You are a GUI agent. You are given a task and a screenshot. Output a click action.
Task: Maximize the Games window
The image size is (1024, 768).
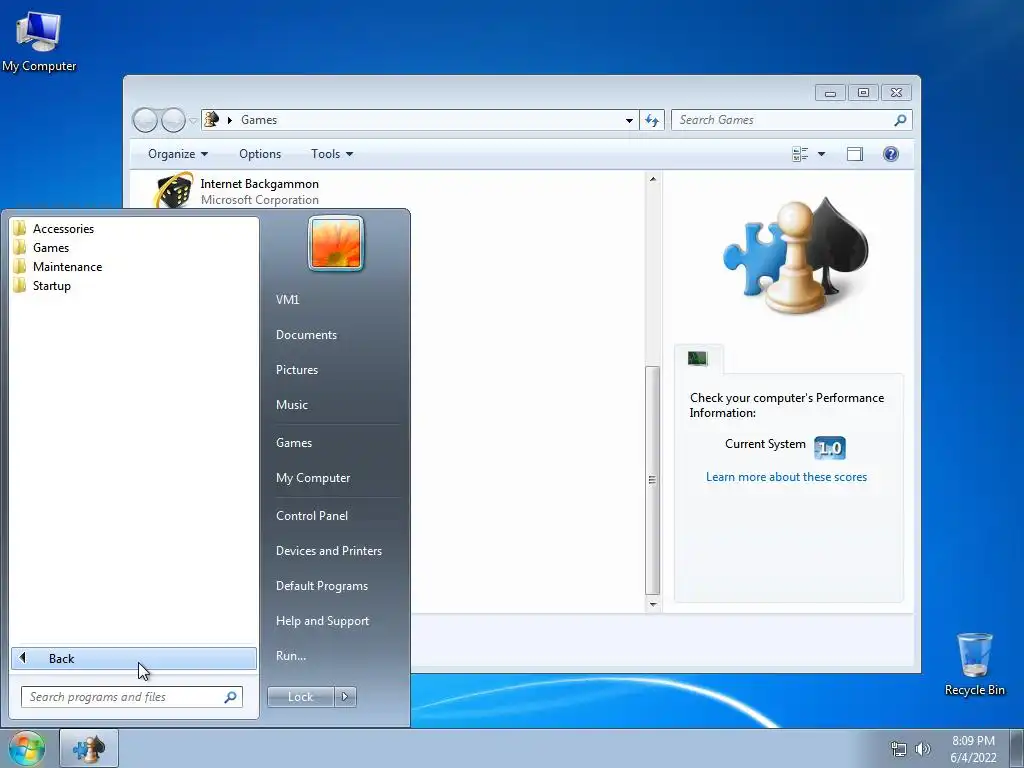pyautogui.click(x=863, y=93)
